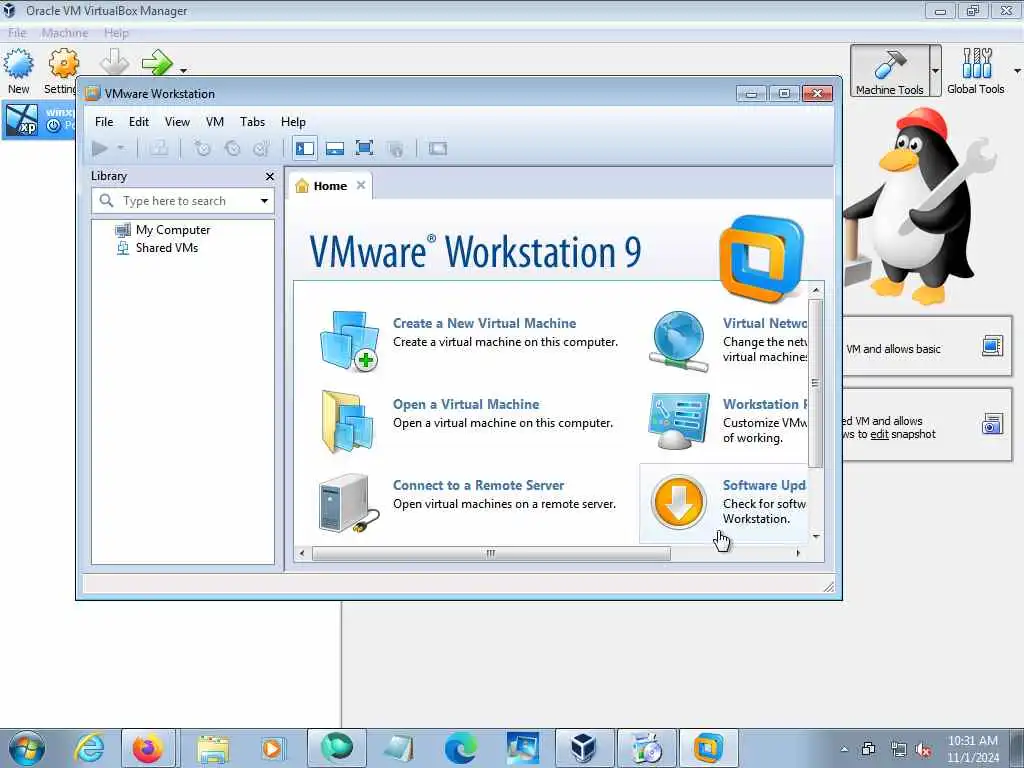Viewport: 1024px width, 768px height.
Task: Open the Help menu in VMware Workstation
Action: pyautogui.click(x=293, y=121)
